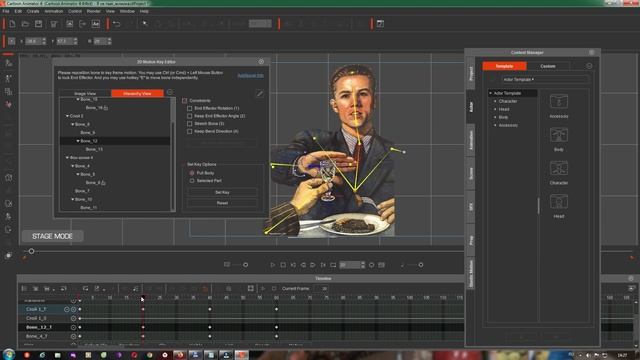Screen dimensions: 640x360
Task: Collapse the Bone_10 tree node
Action: click(x=73, y=199)
